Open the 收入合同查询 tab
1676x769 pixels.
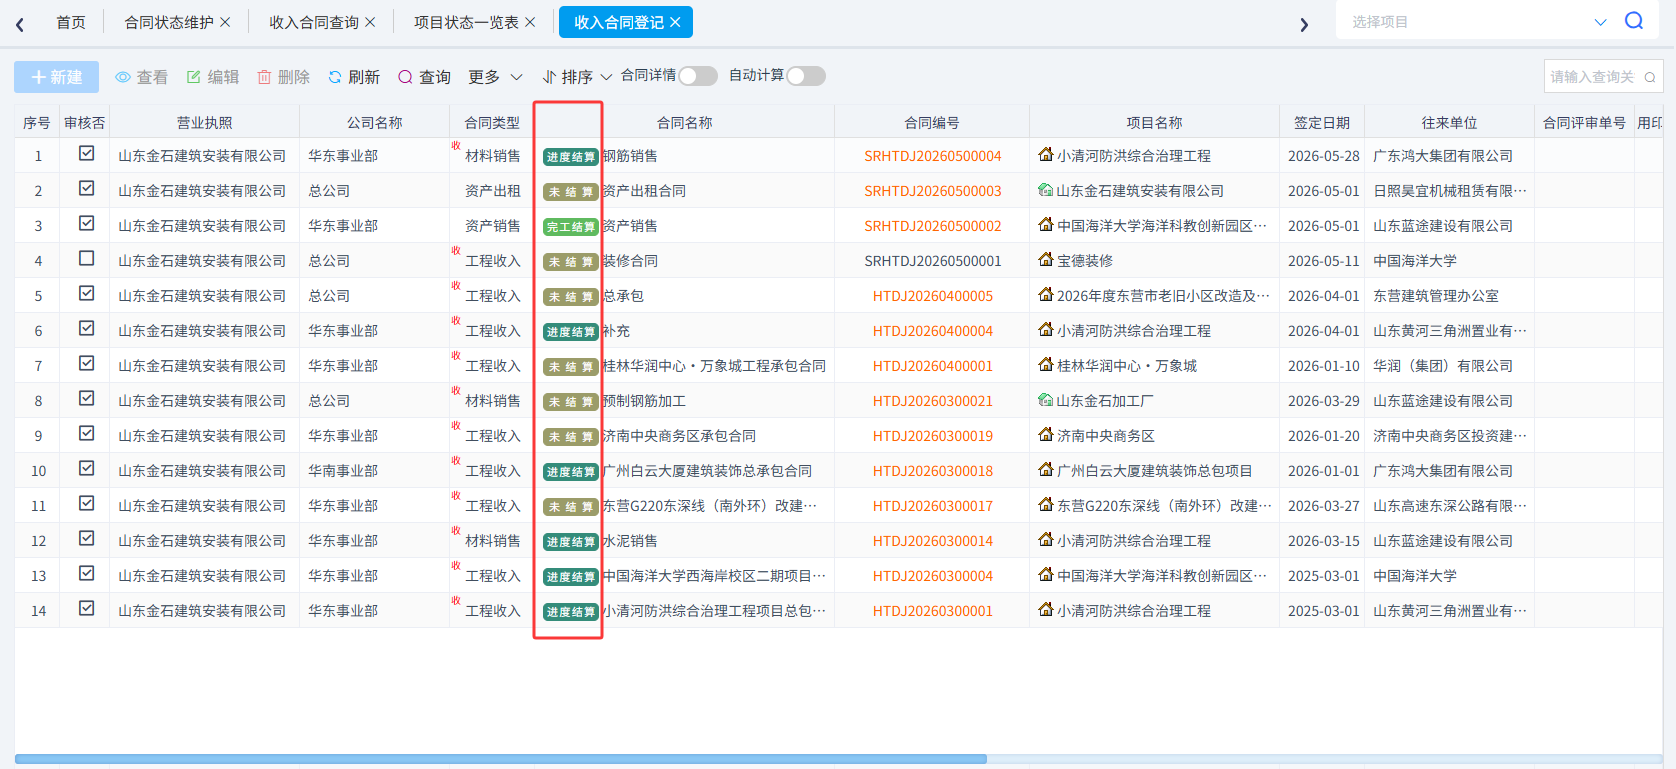pos(314,22)
